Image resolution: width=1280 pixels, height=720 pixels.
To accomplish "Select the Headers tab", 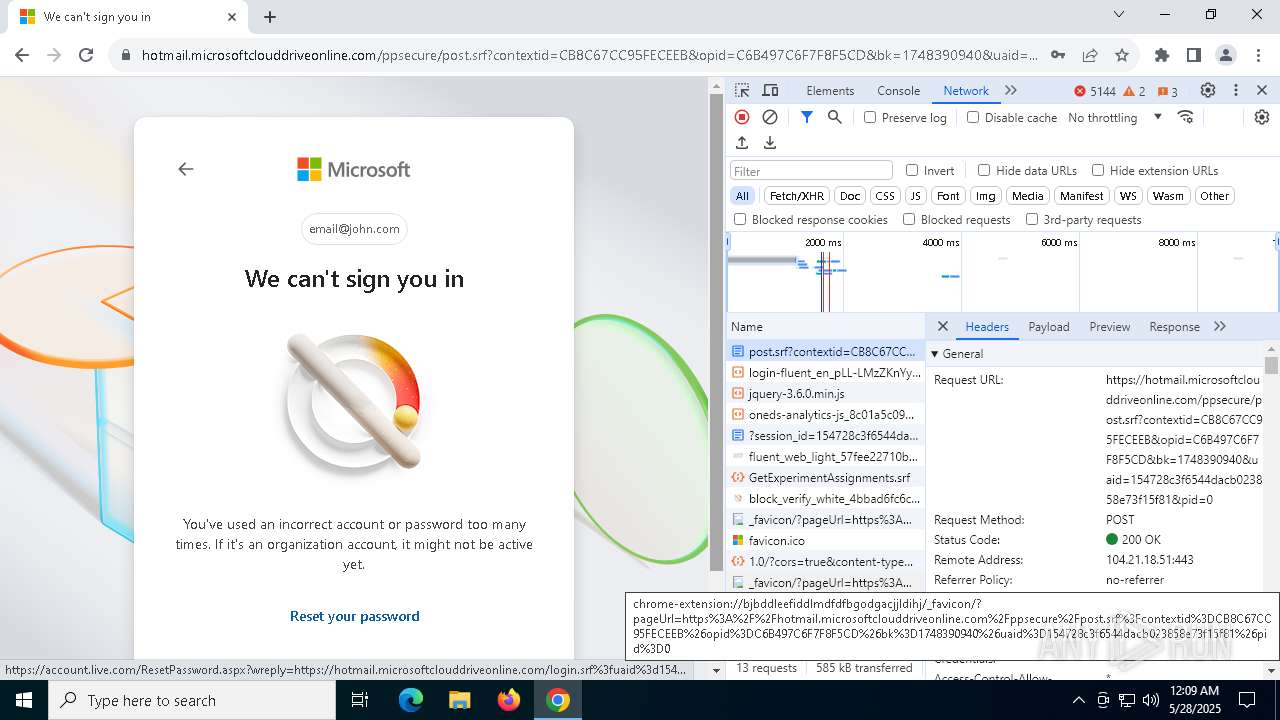I will point(987,327).
